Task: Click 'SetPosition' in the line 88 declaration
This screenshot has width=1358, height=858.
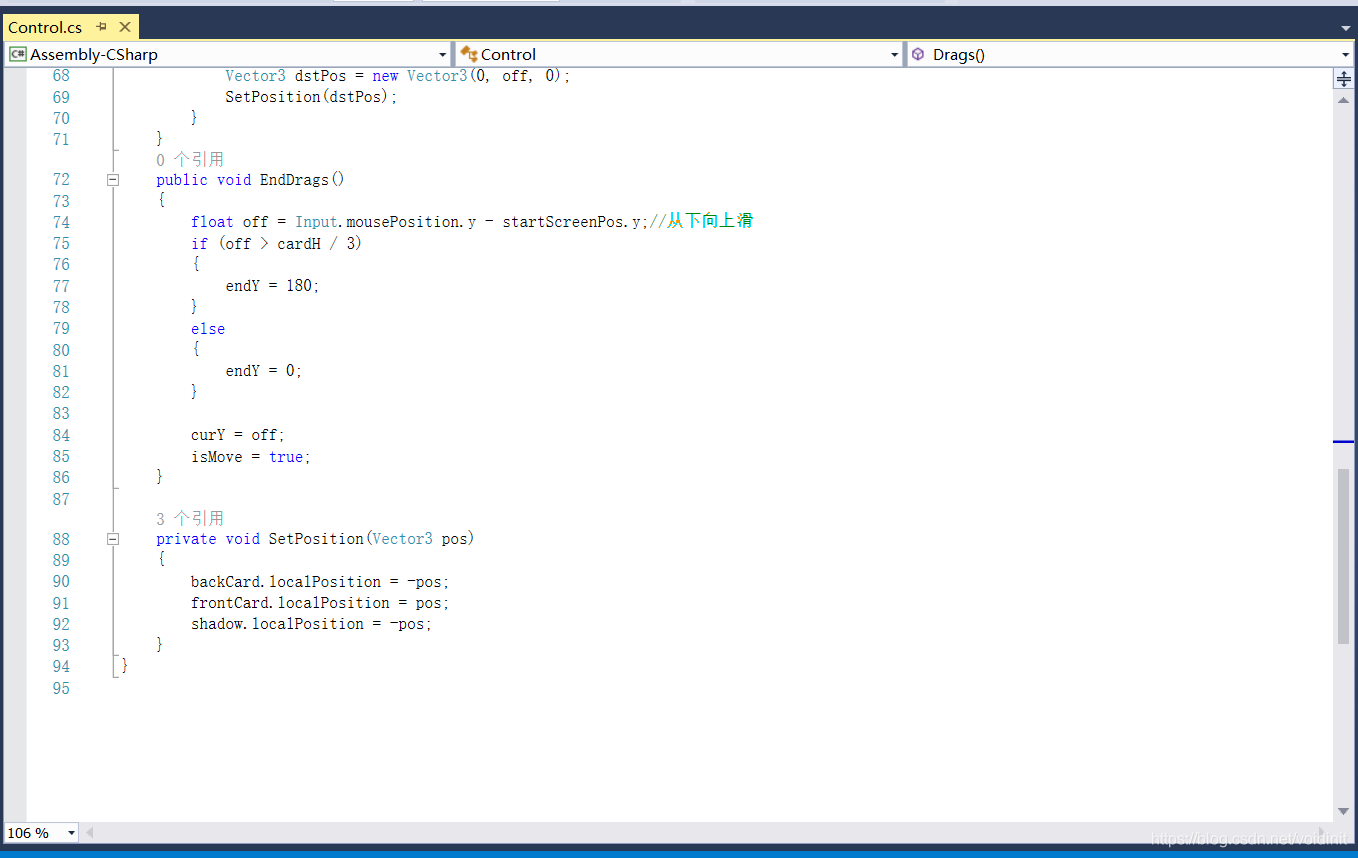Action: point(316,539)
